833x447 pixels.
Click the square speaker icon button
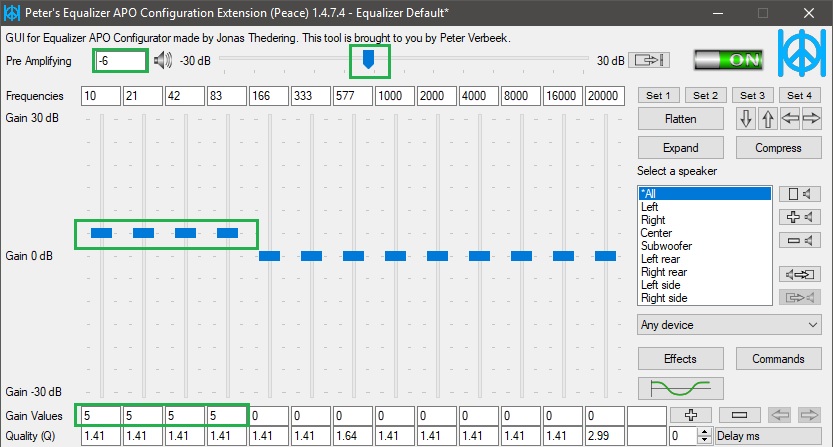pyautogui.click(x=800, y=194)
